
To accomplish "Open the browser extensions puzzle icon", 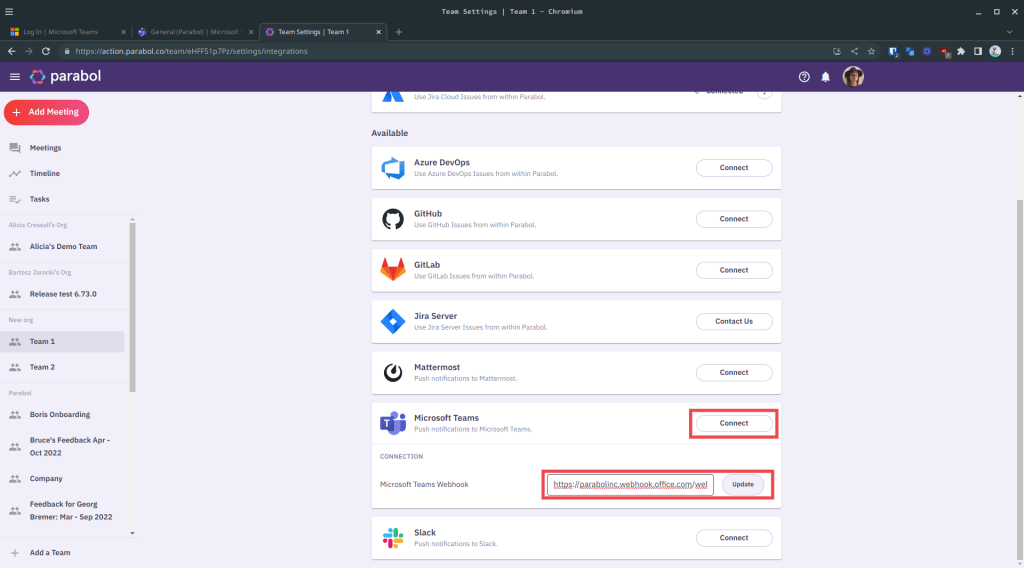I will (961, 51).
